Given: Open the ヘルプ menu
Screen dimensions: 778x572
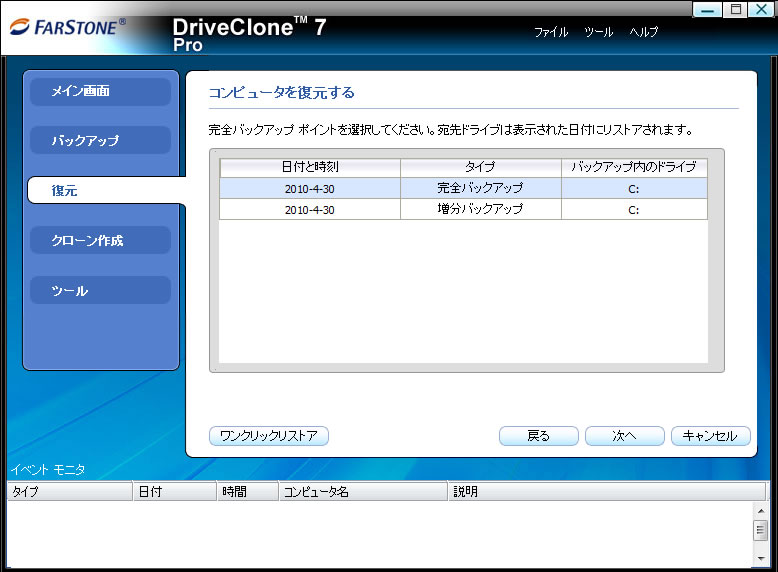Looking at the screenshot, I should coord(644,32).
